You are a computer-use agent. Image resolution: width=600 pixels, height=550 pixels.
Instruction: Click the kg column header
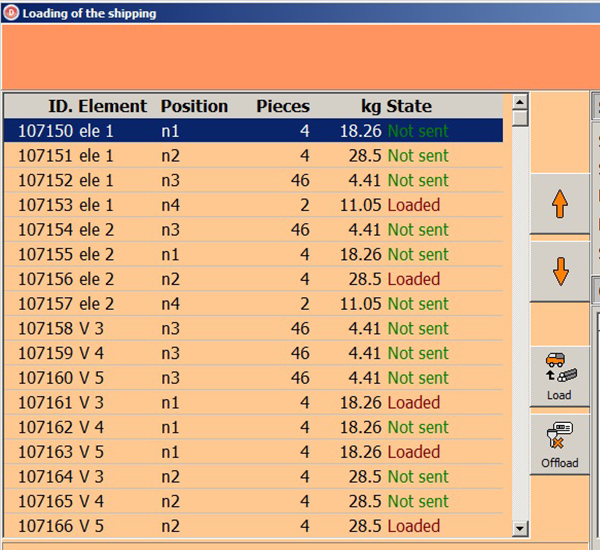coord(371,106)
